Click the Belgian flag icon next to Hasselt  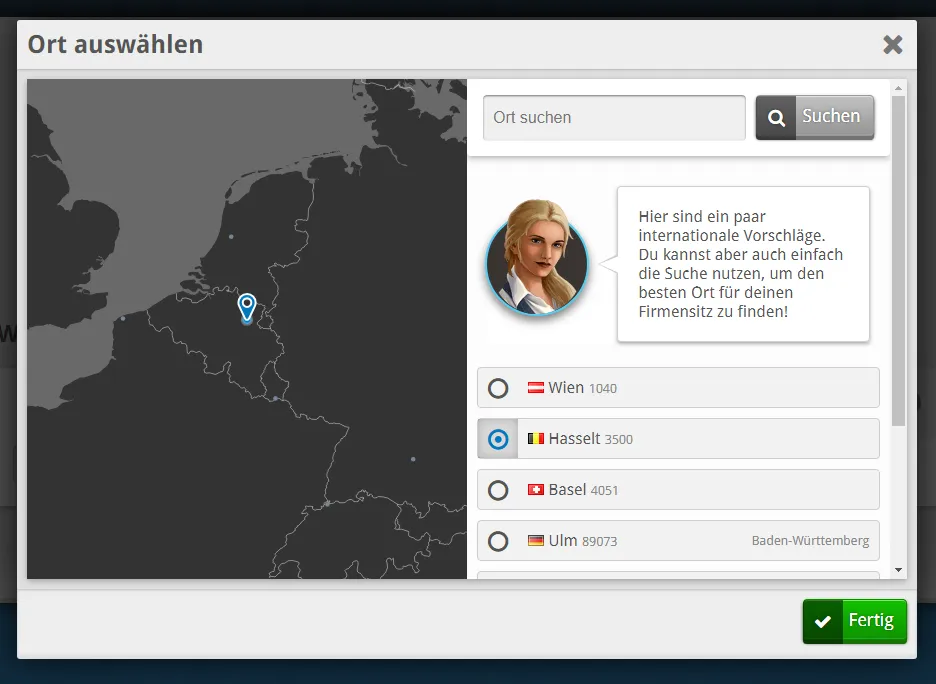coord(536,439)
